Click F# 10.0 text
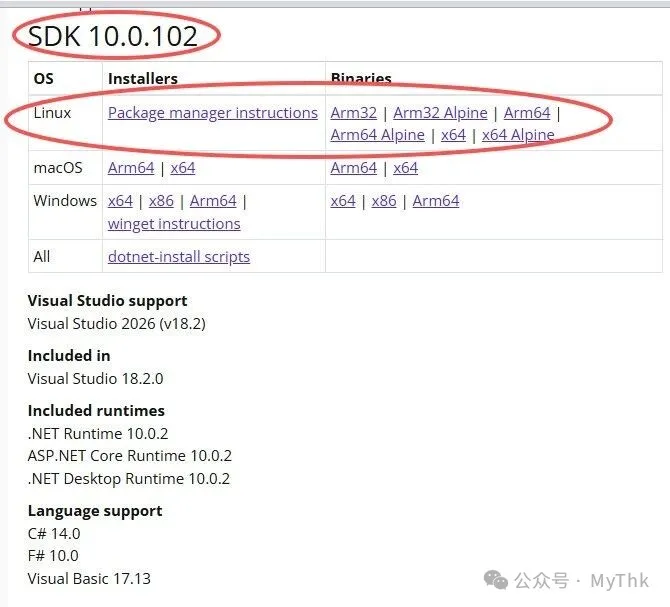Viewport: 670px width, 607px height. coord(53,556)
